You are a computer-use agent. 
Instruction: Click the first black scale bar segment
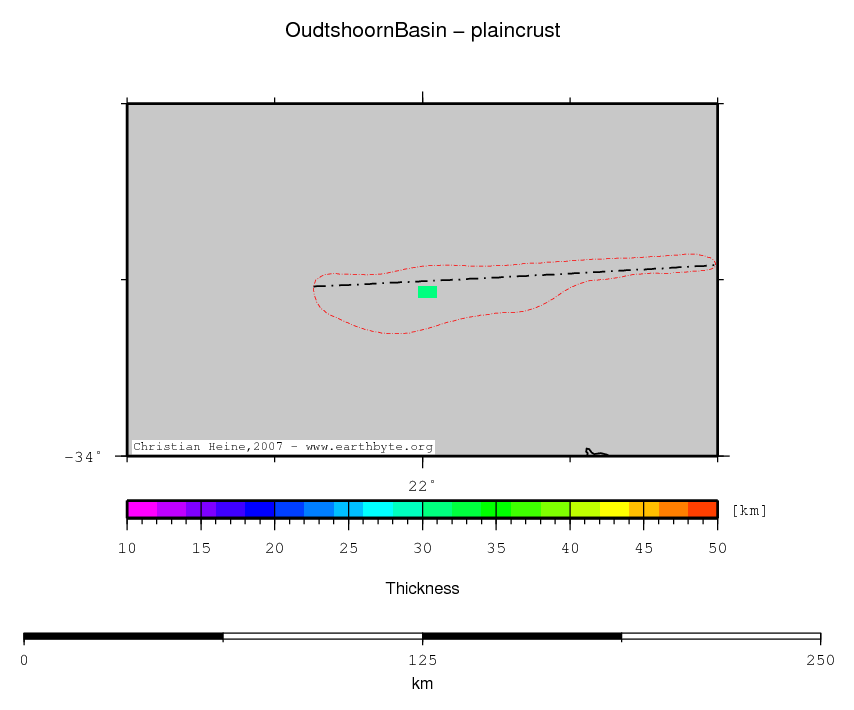(122, 636)
